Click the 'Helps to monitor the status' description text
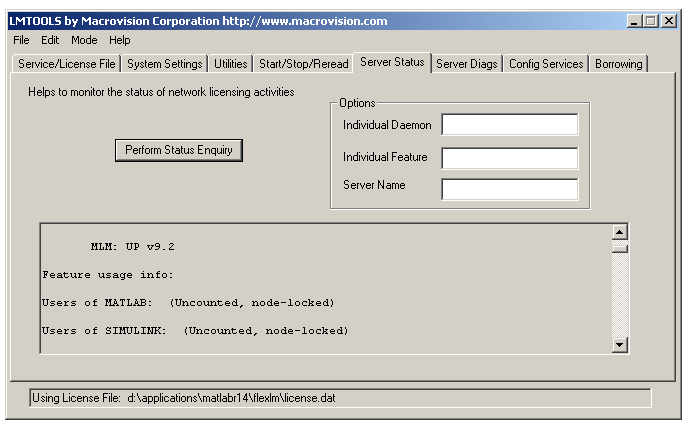Image resolution: width=691 pixels, height=426 pixels. [x=161, y=92]
